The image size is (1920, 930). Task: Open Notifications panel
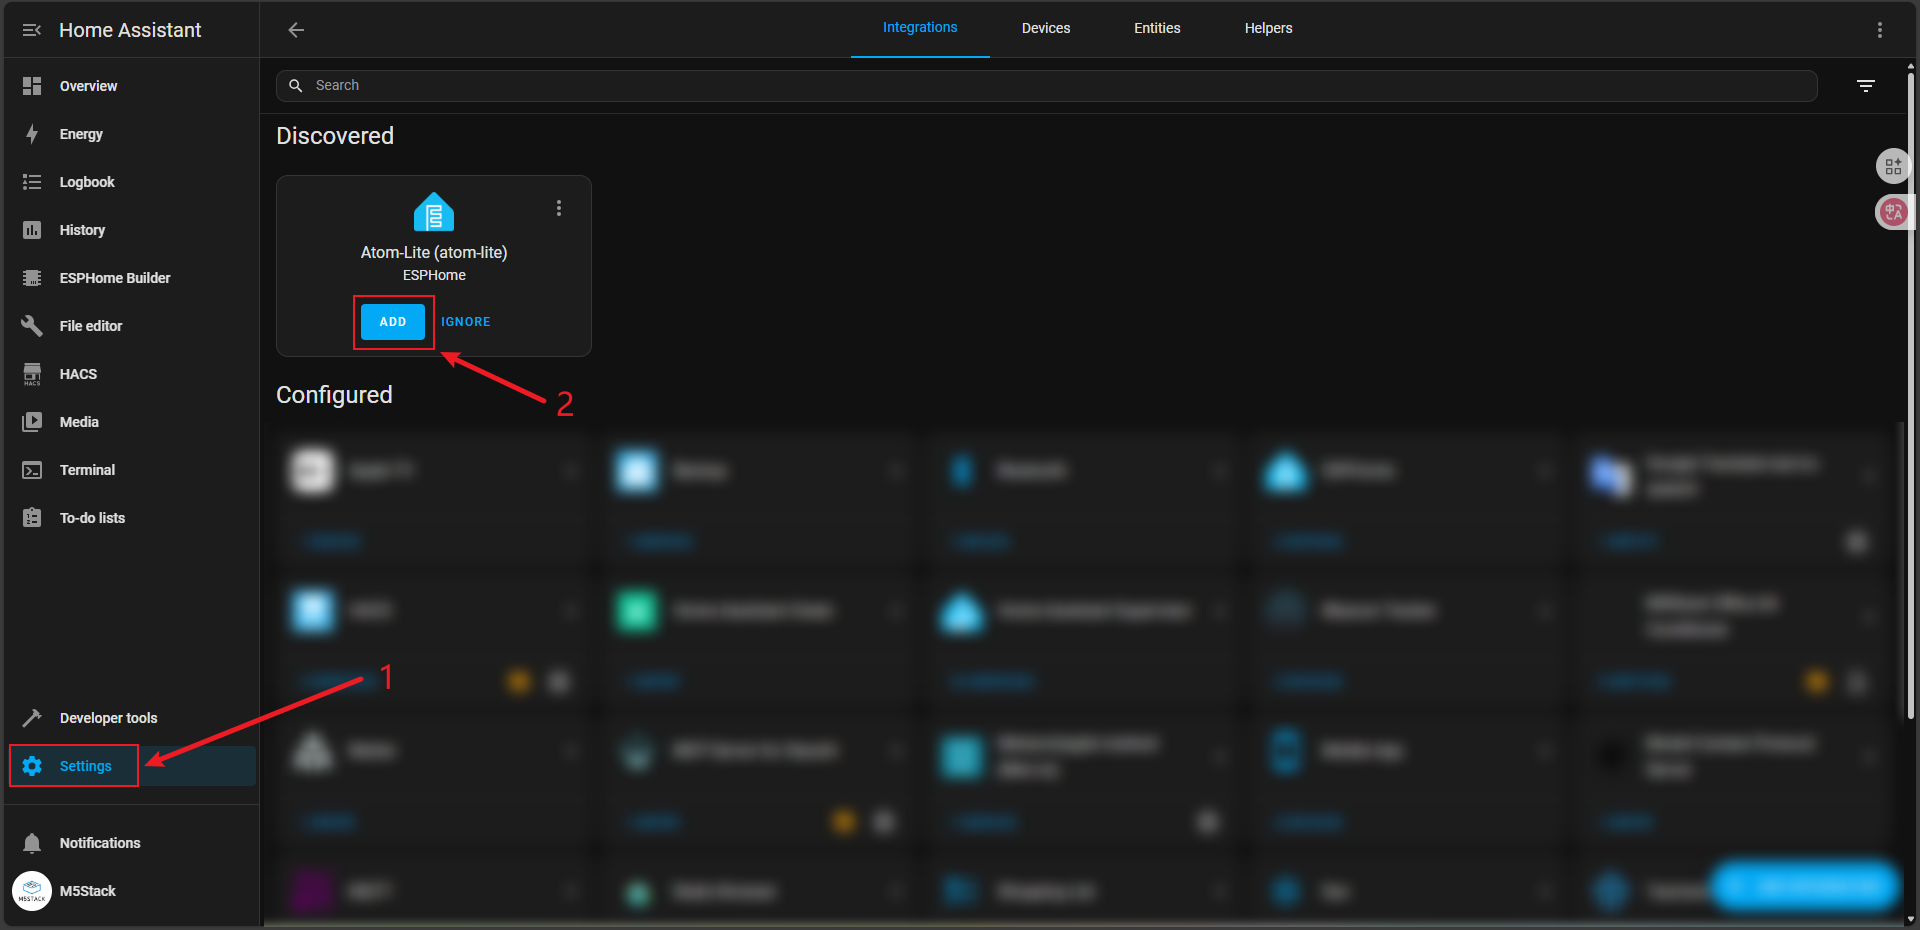click(x=130, y=843)
